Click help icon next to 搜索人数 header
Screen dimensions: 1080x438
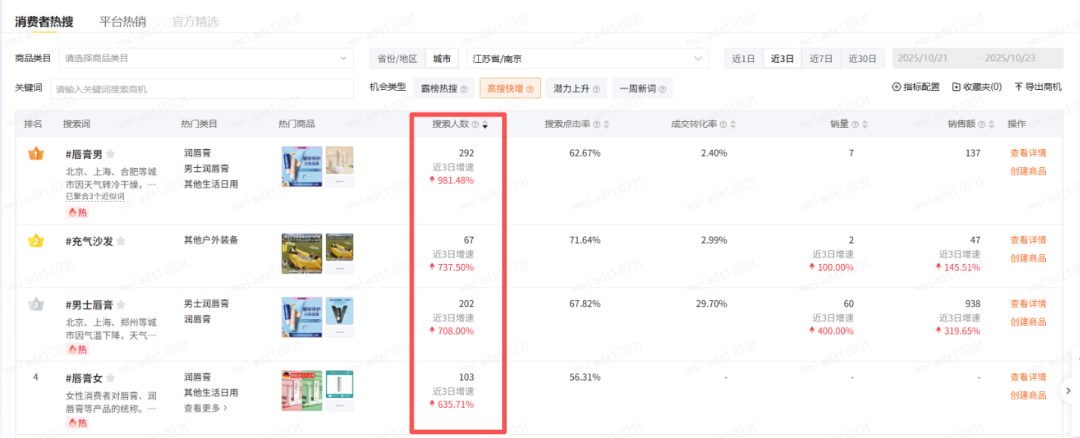pos(475,125)
